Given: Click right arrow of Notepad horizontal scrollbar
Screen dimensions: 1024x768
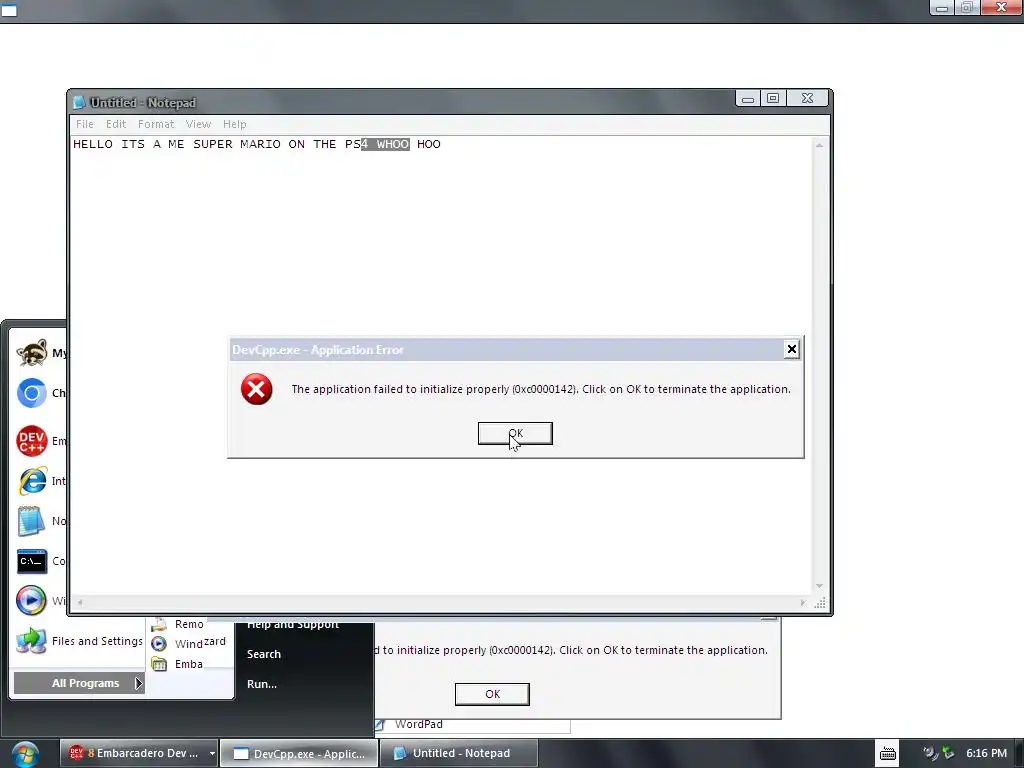Looking at the screenshot, I should pos(803,602).
